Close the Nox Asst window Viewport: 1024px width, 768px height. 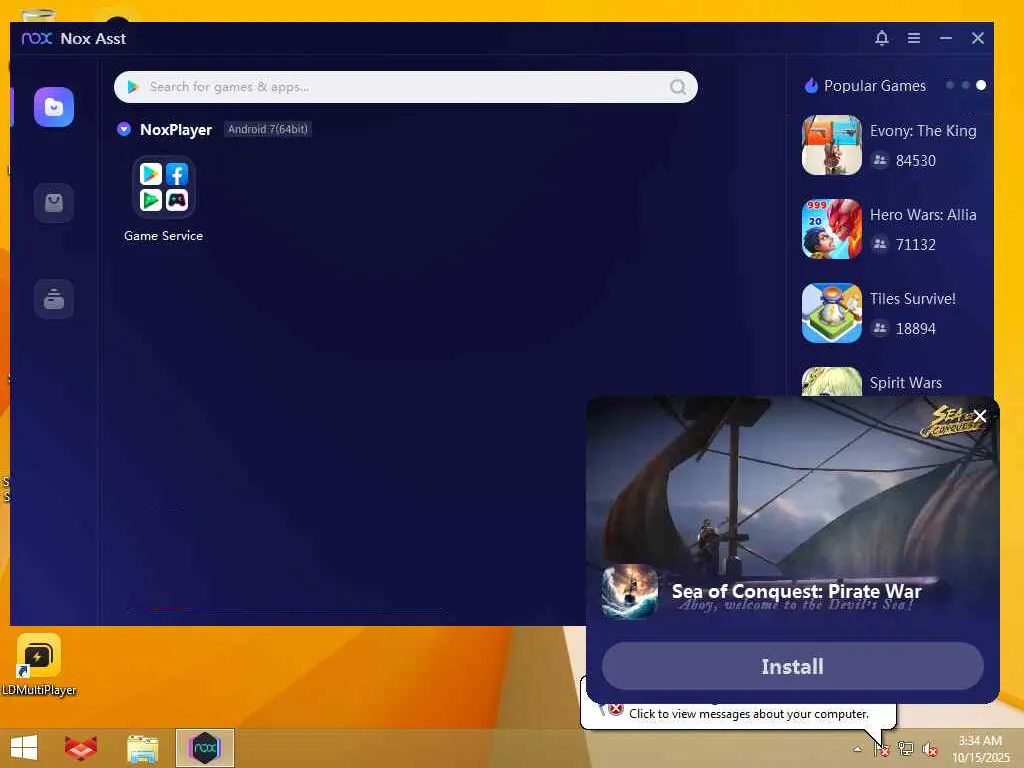pos(978,38)
